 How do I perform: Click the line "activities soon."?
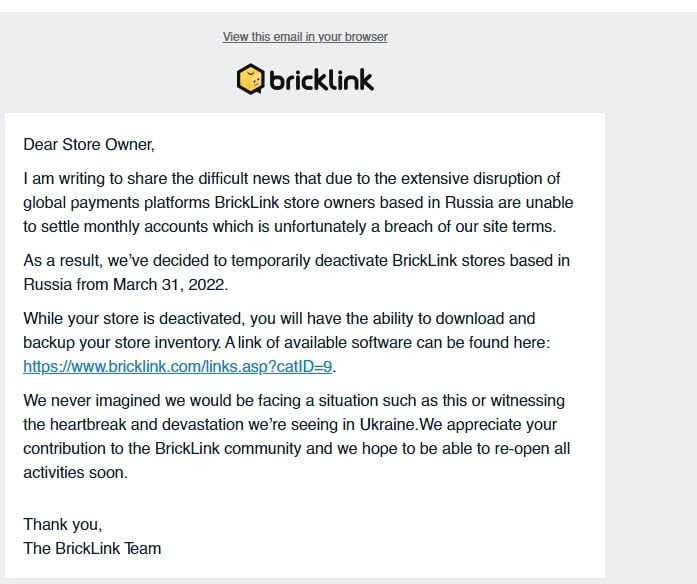pos(75,473)
